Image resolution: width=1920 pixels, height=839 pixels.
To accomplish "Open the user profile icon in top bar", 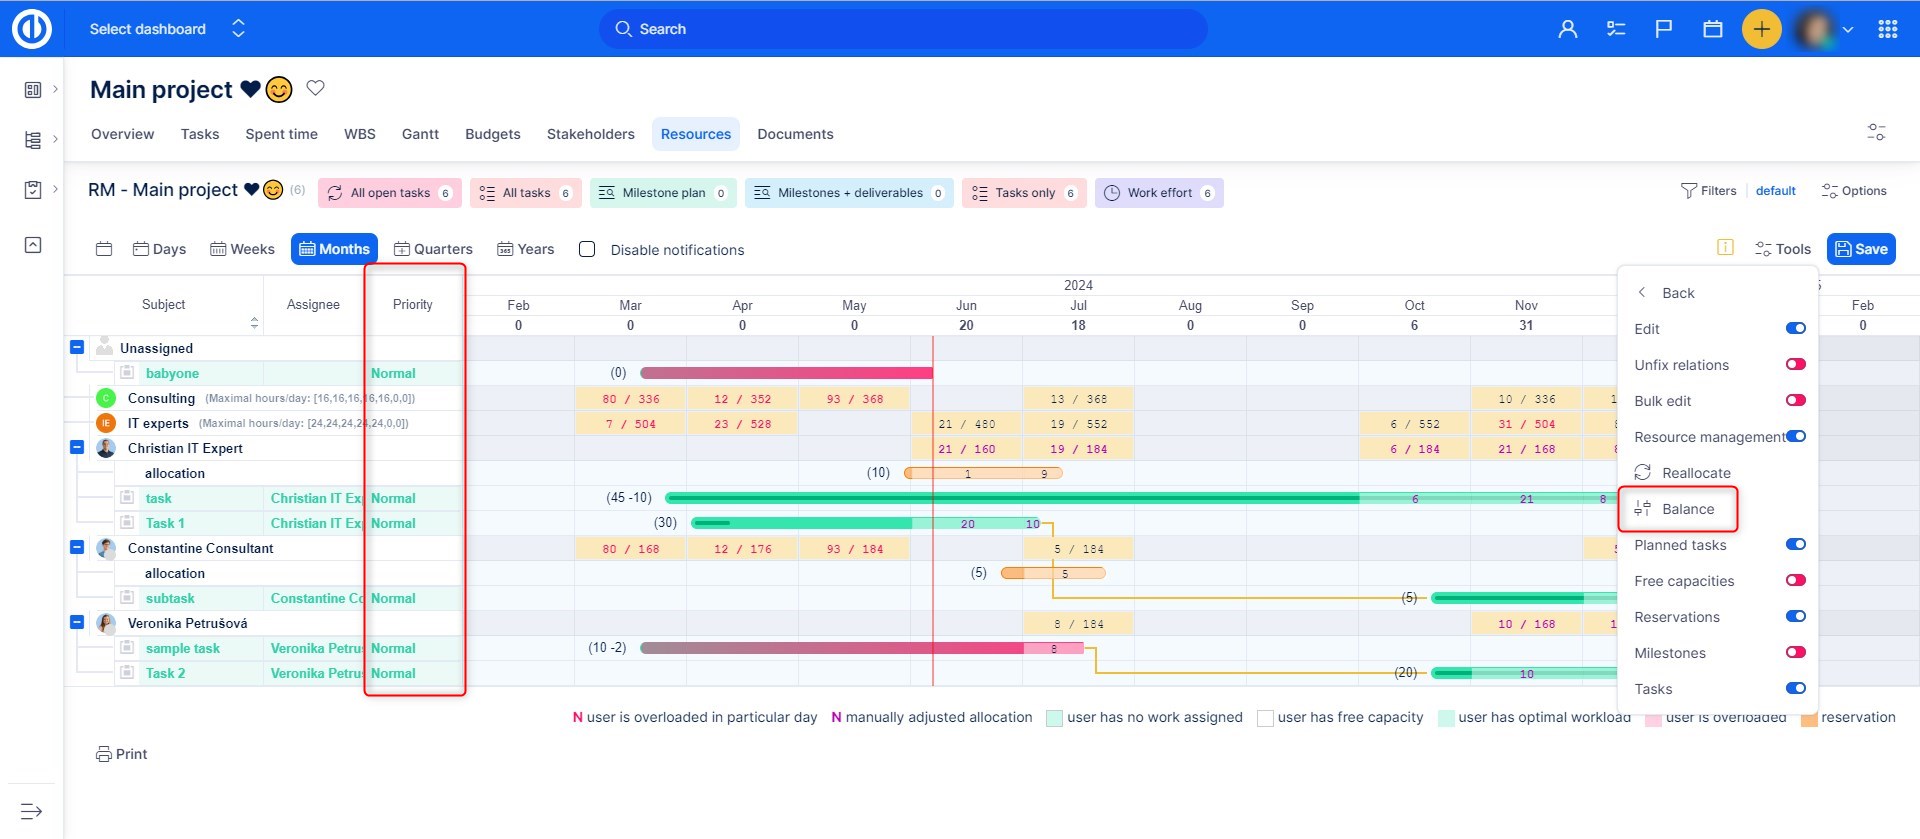I will tap(1567, 29).
